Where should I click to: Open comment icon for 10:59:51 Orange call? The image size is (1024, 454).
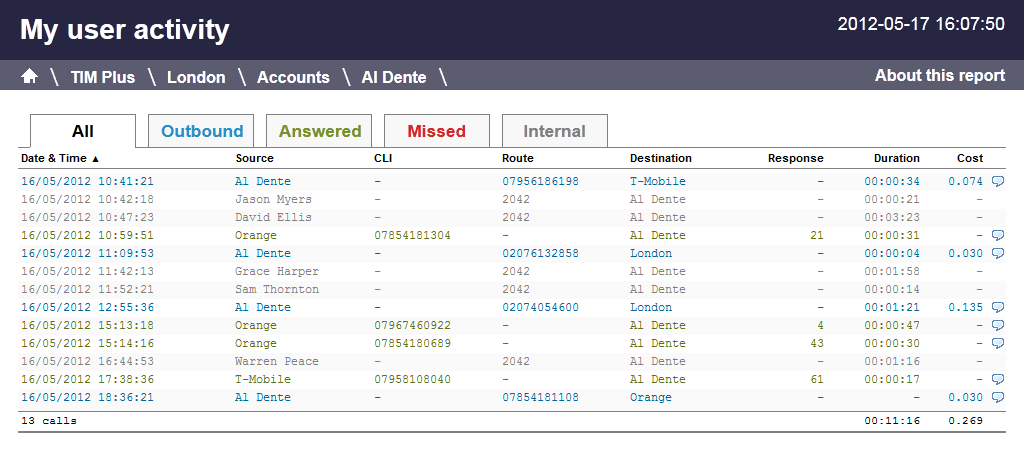997,235
